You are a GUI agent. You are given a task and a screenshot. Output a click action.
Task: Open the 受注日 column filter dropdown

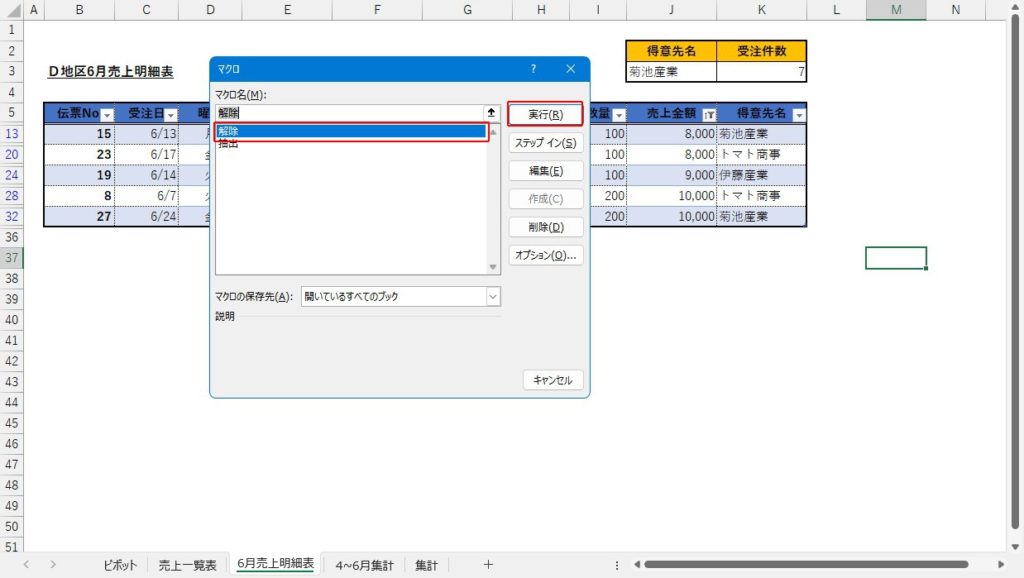[x=170, y=114]
